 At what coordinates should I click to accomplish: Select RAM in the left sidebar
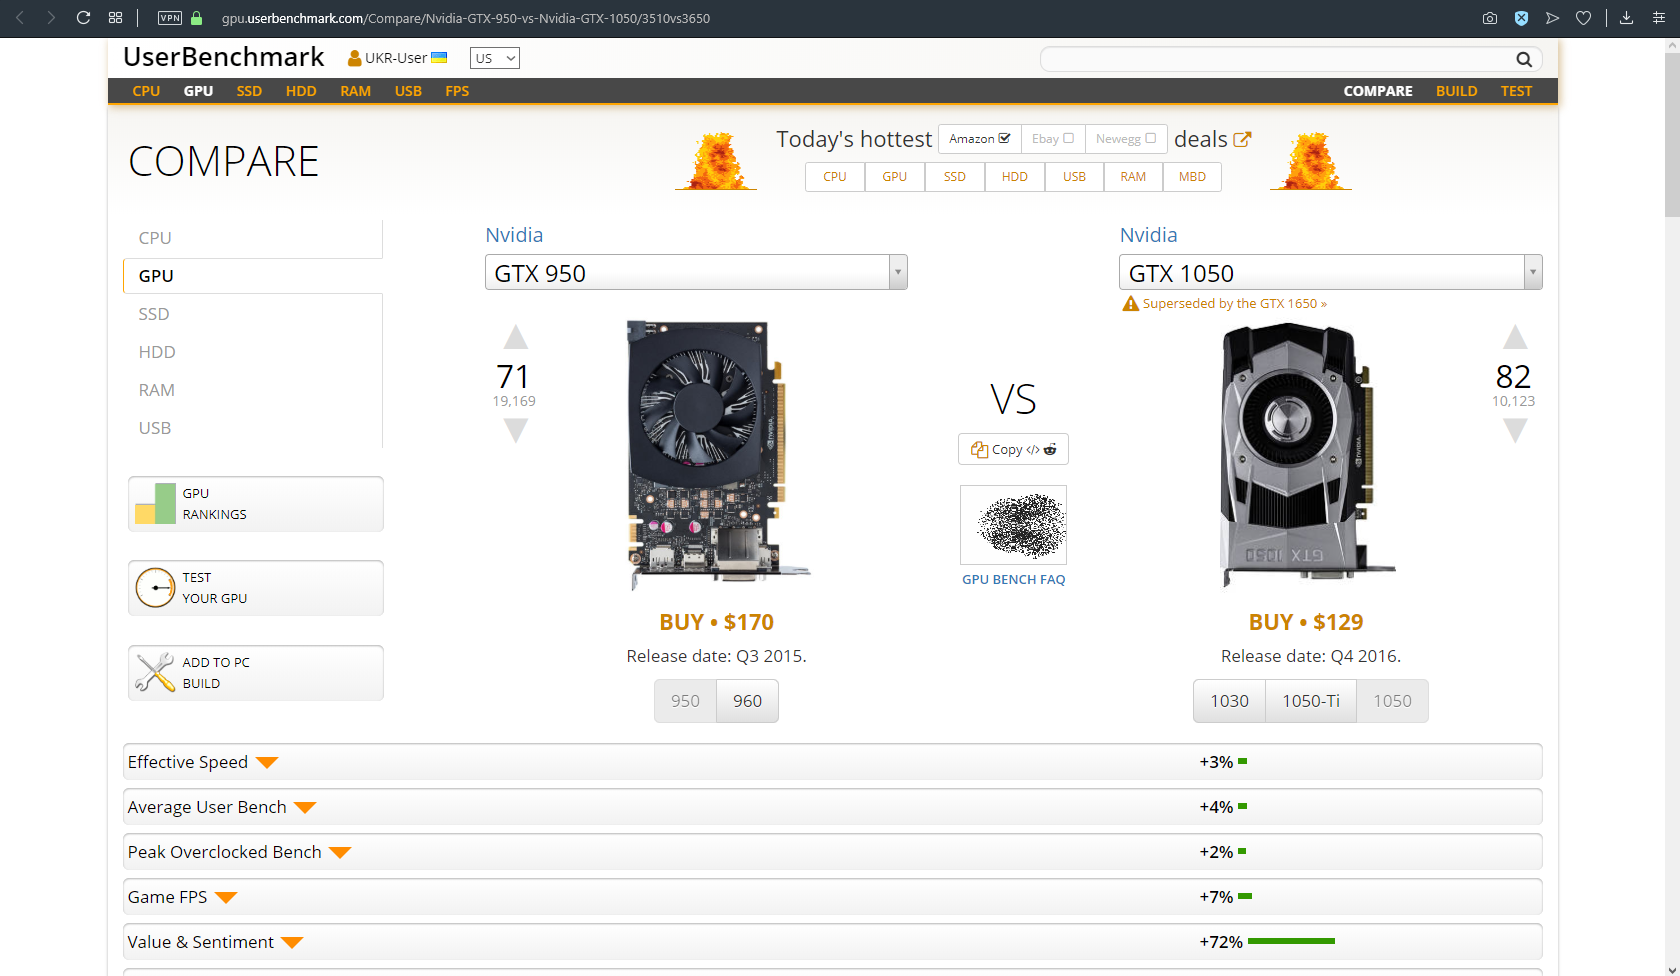(x=157, y=390)
